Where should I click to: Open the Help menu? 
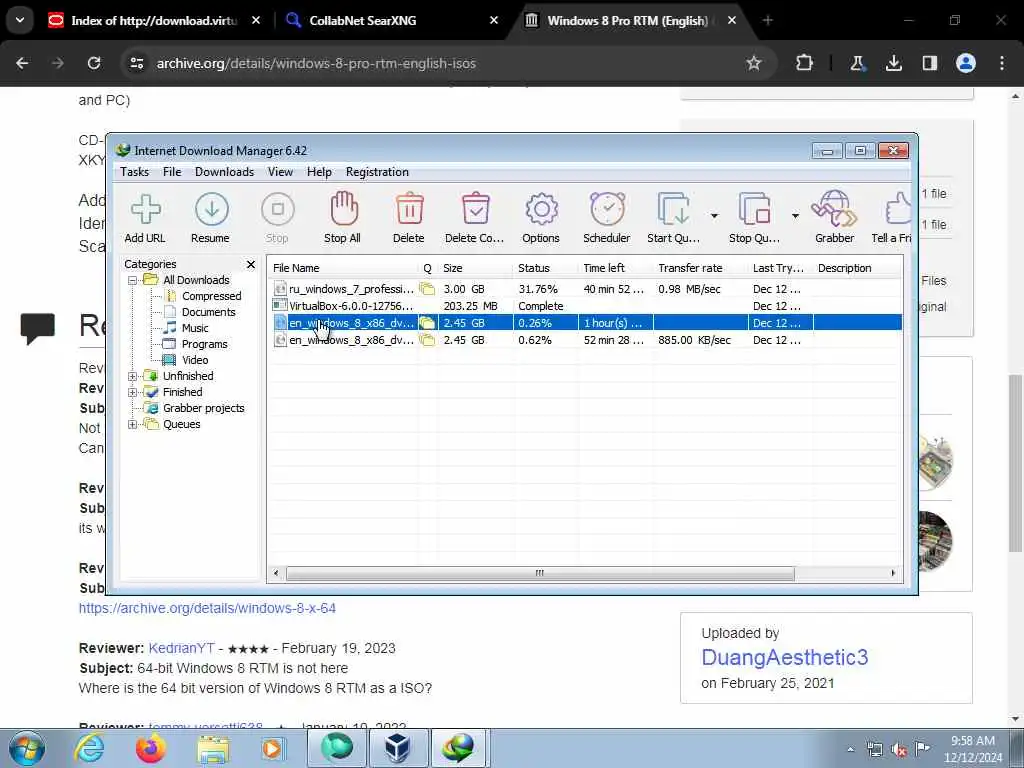(x=319, y=172)
